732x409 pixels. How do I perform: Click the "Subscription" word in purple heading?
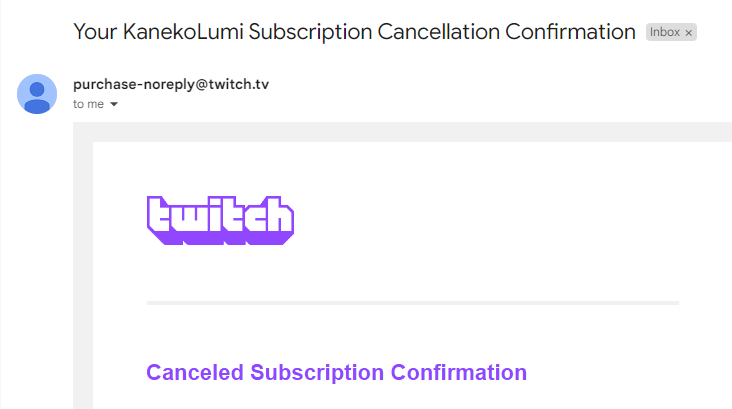pyautogui.click(x=317, y=373)
